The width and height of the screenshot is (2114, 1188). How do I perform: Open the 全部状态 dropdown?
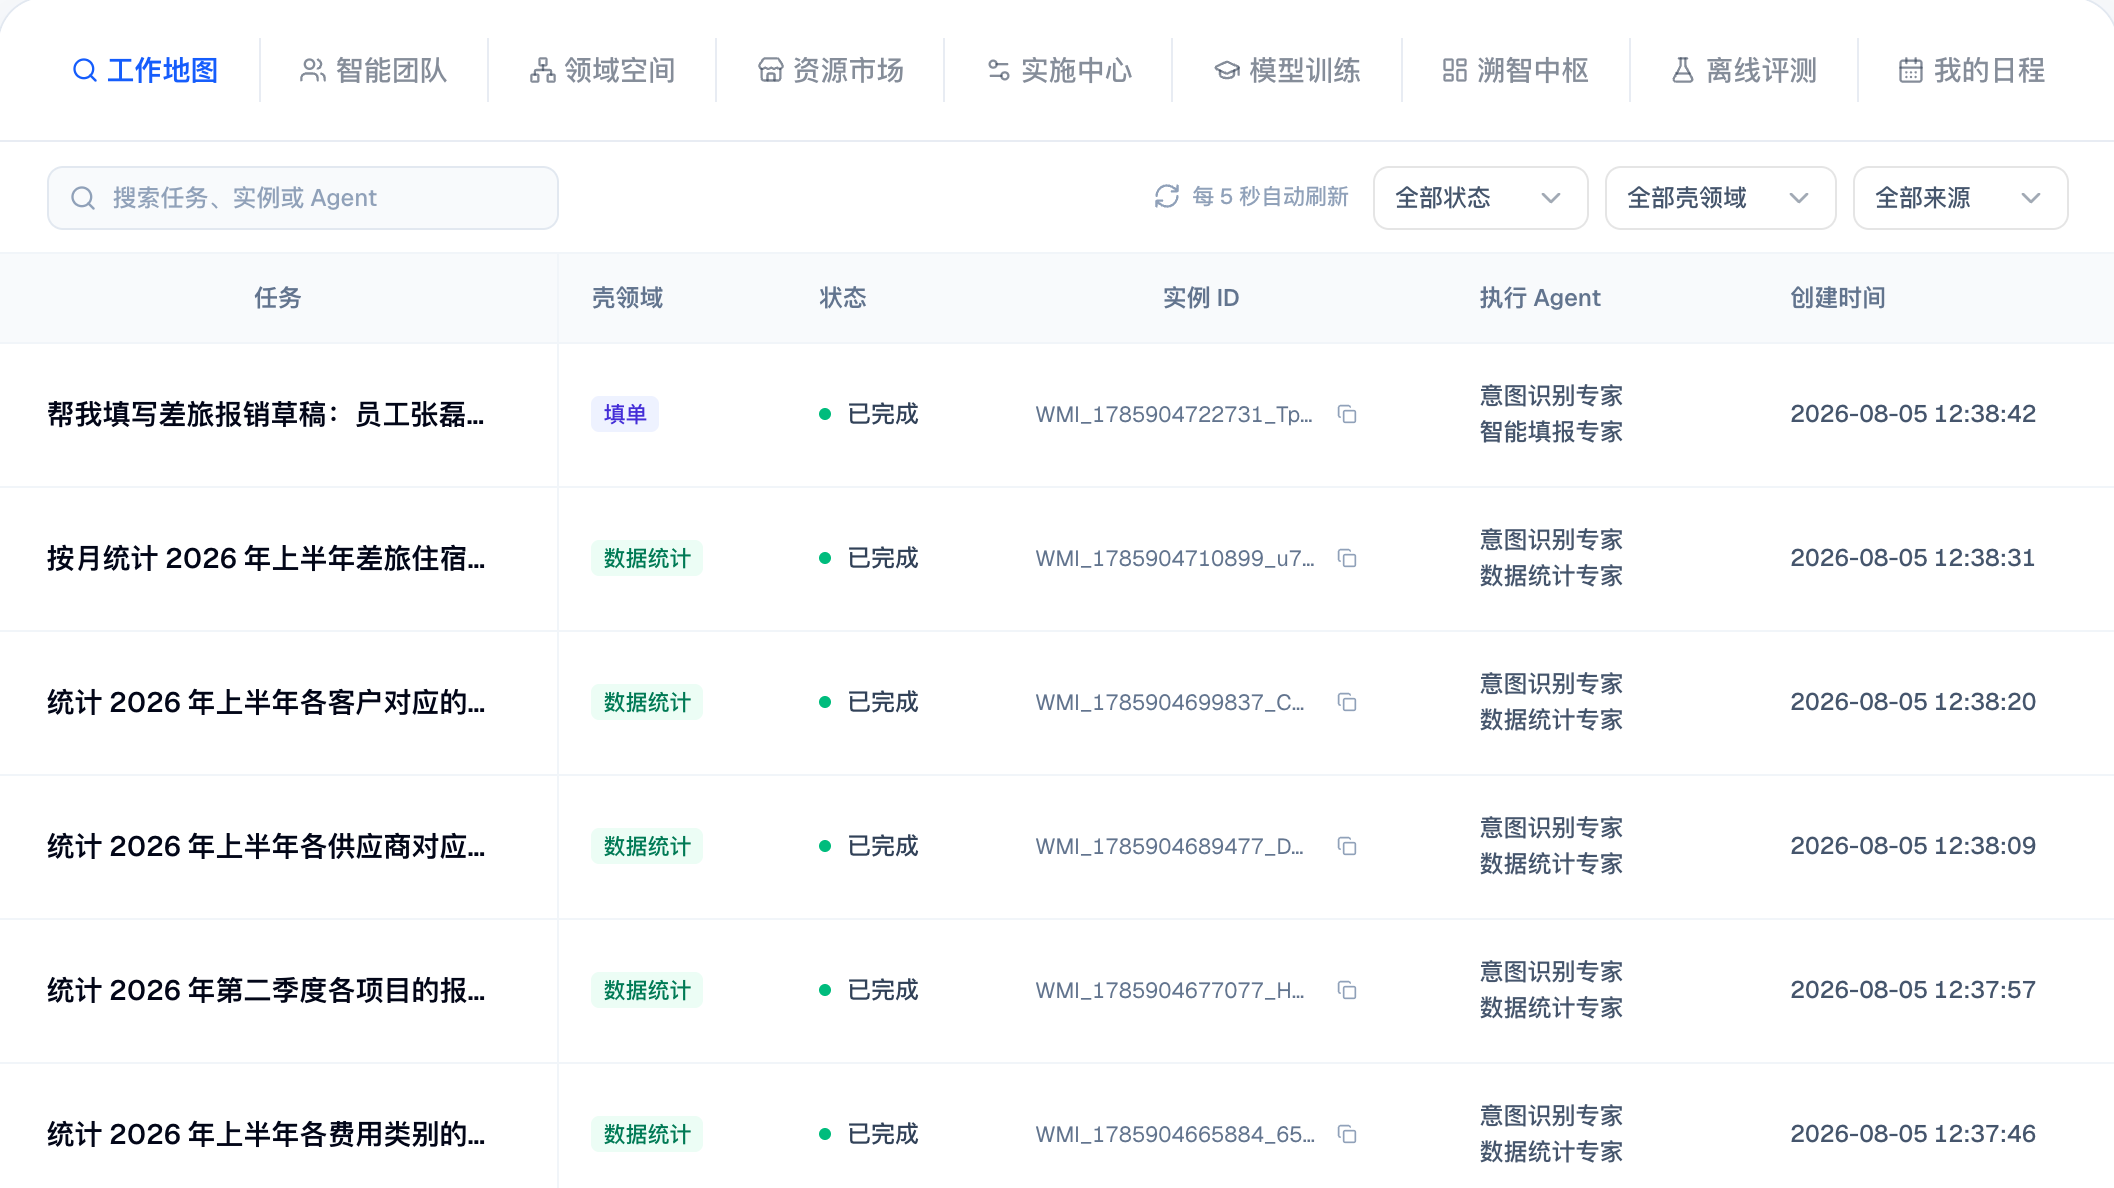[x=1480, y=198]
